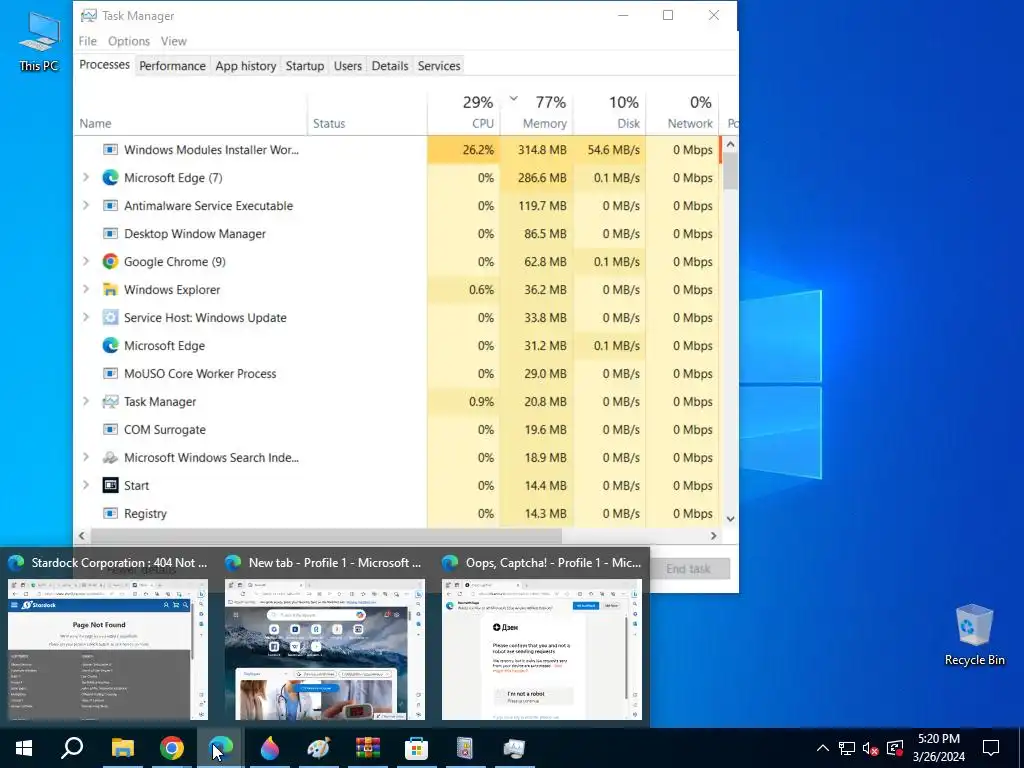Switch to the Performance tab
Viewport: 1024px width, 768px height.
tap(172, 66)
